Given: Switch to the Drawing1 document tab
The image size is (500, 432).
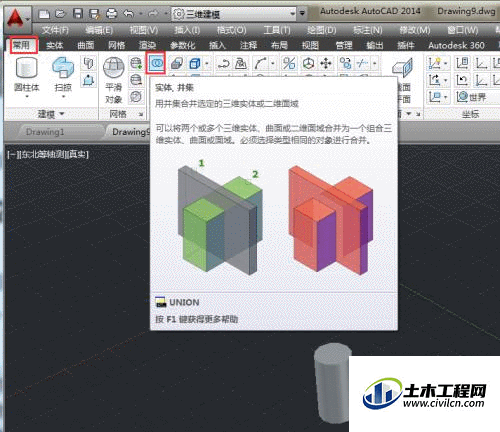Looking at the screenshot, I should tap(45, 132).
